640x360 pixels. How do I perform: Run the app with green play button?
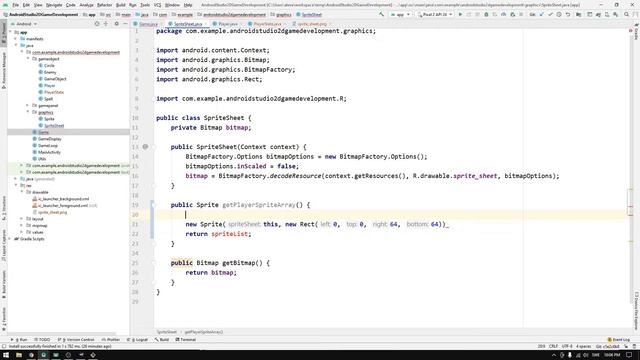tap(461, 15)
